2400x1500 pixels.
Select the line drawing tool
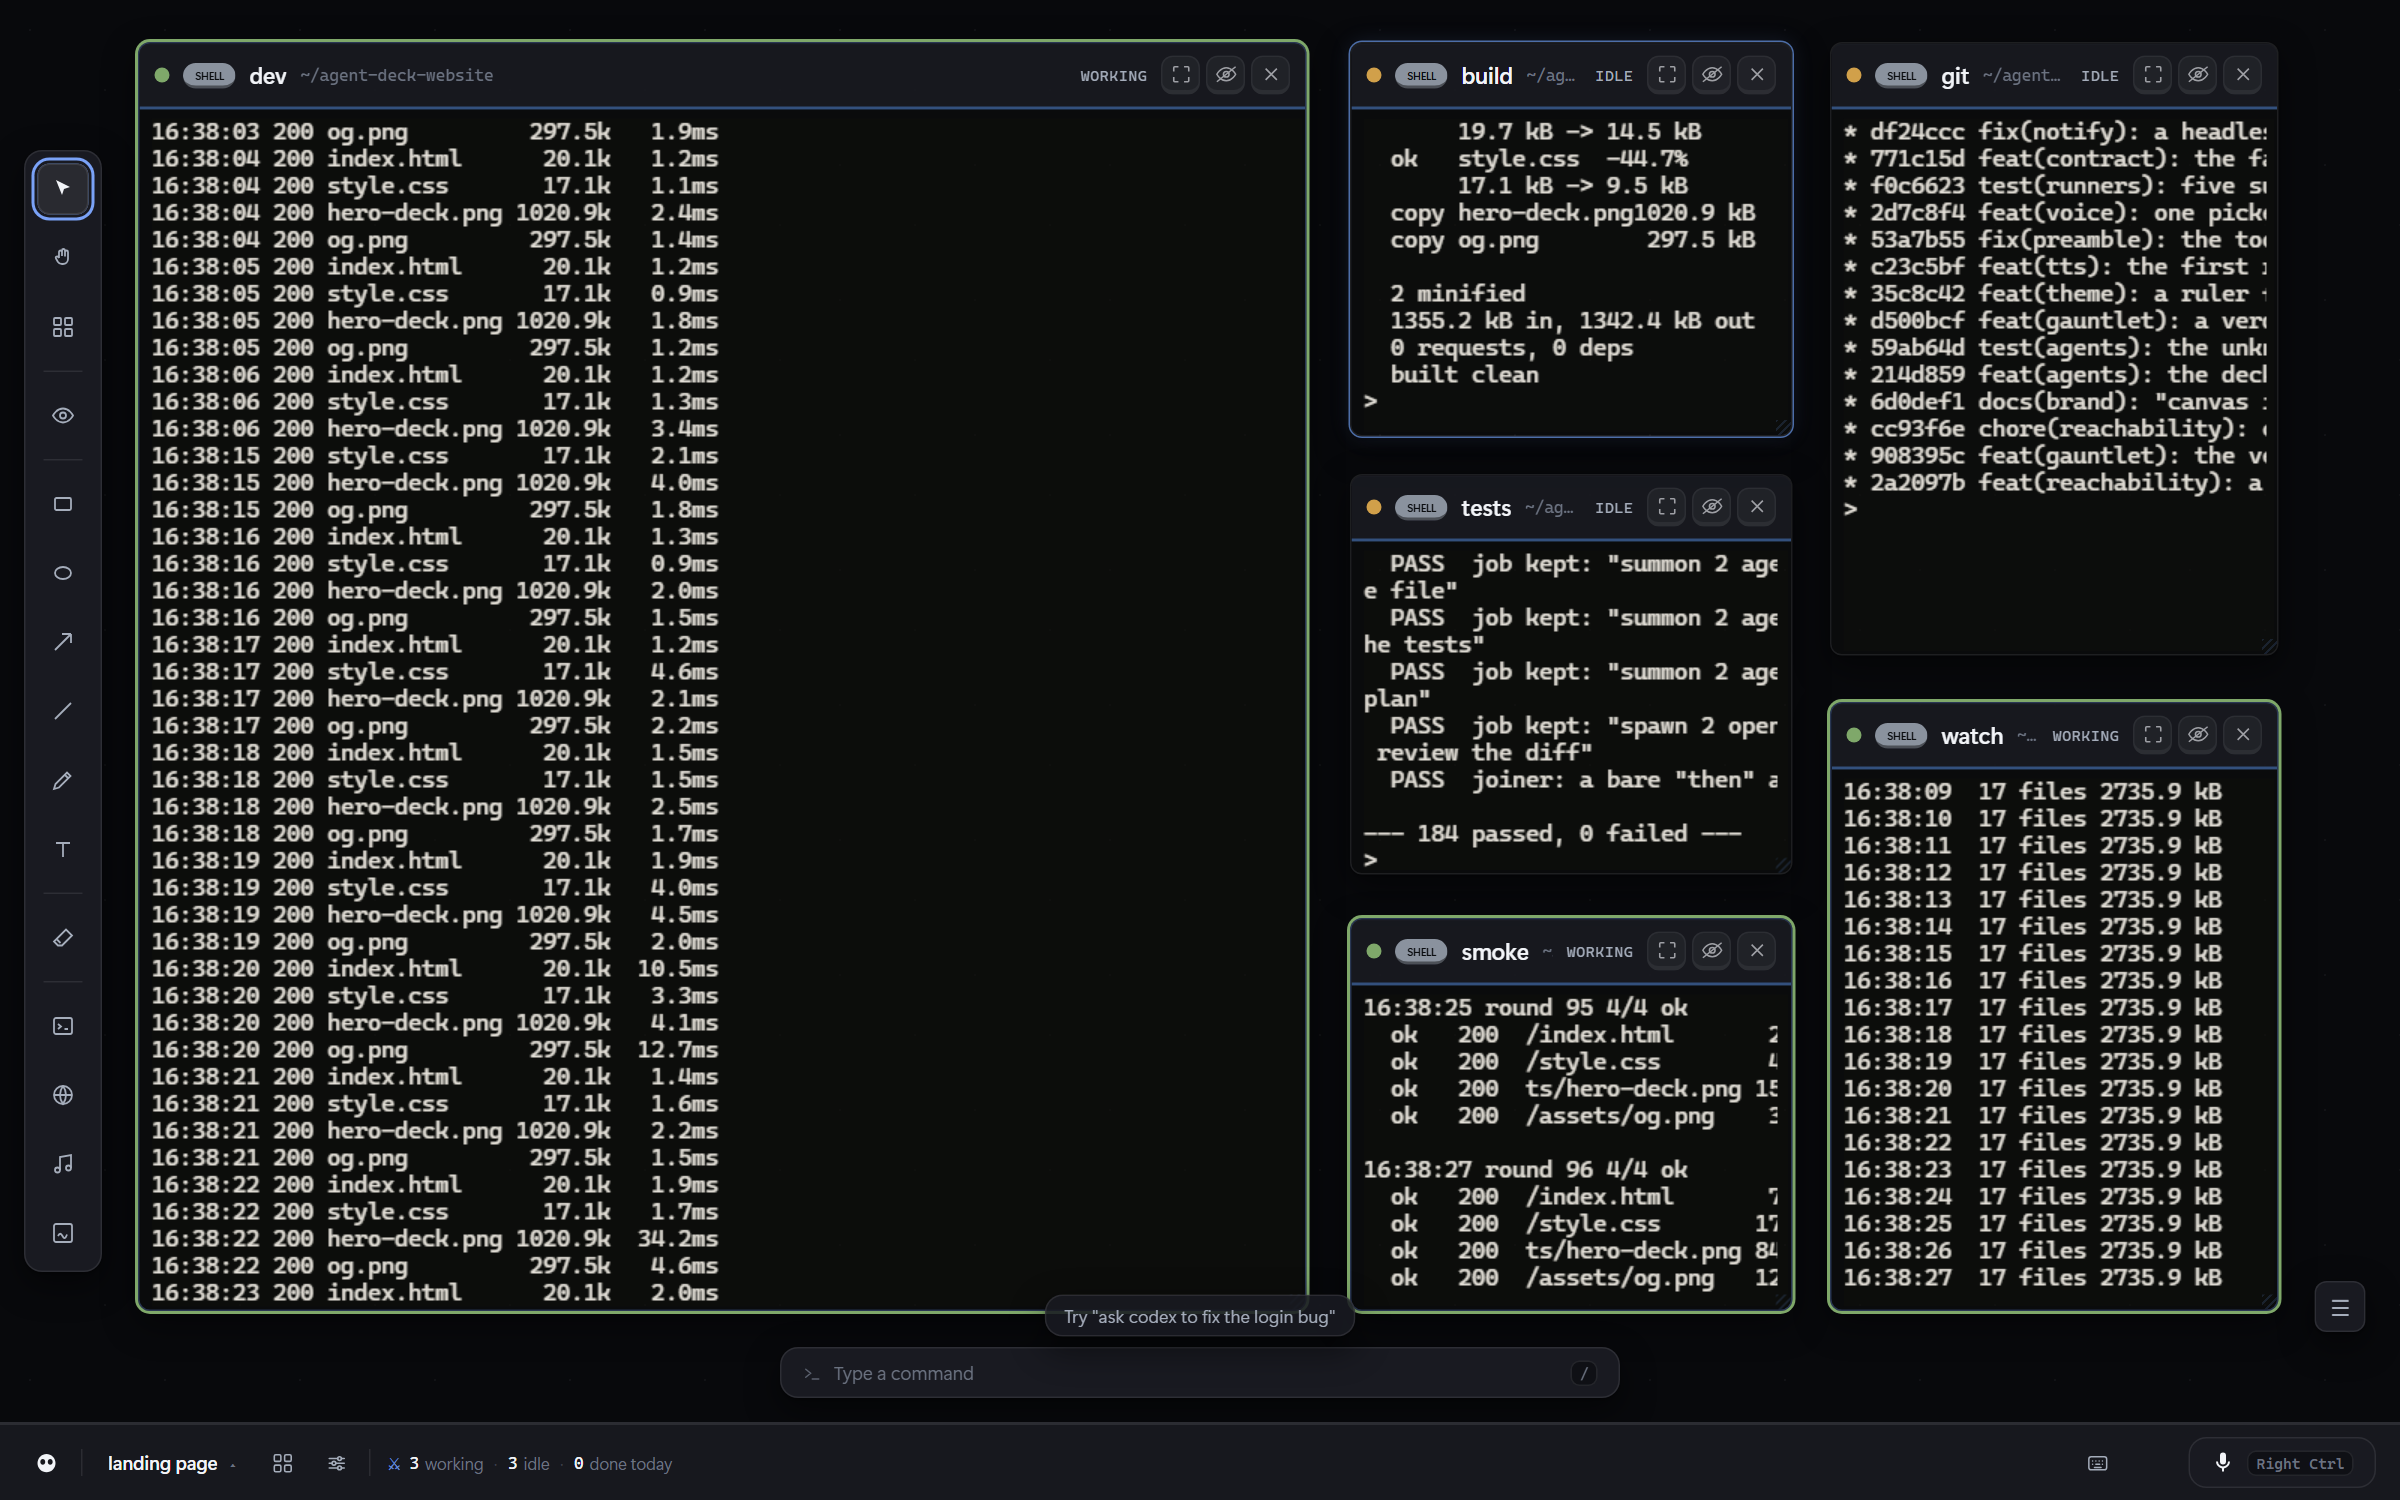point(63,711)
